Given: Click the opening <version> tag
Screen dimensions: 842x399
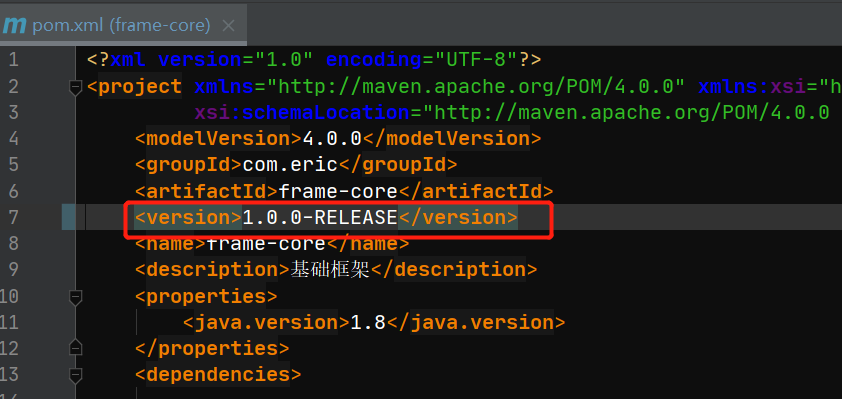Looking at the screenshot, I should coord(188,217).
